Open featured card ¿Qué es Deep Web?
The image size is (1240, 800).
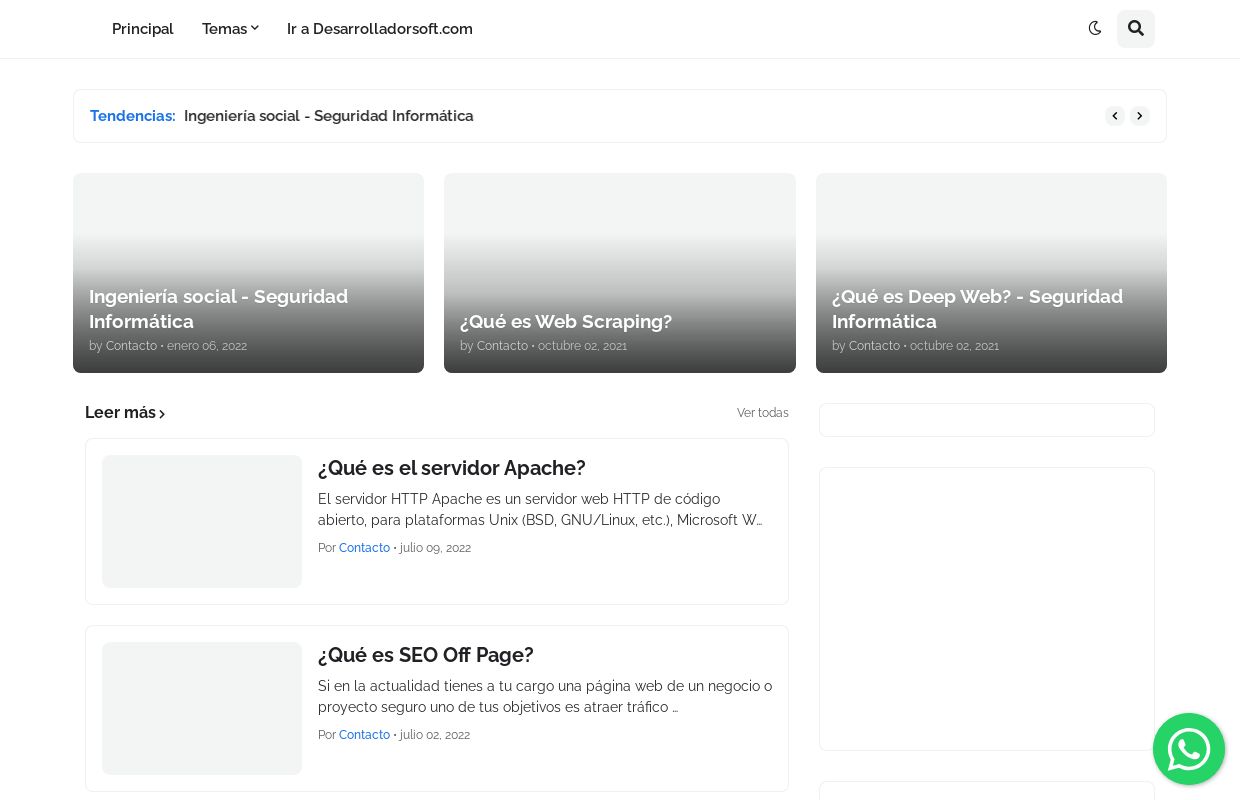(976, 308)
